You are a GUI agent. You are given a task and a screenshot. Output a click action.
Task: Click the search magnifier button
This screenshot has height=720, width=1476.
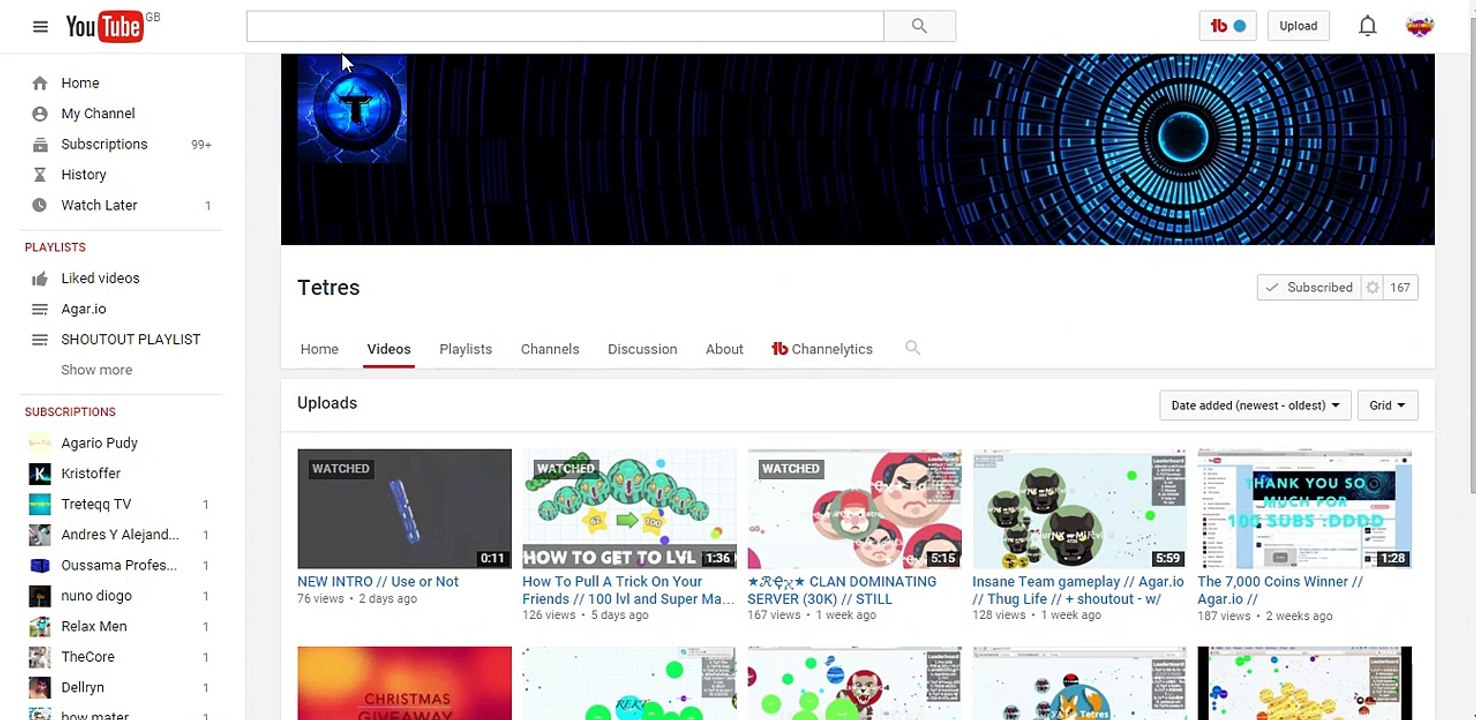(919, 26)
